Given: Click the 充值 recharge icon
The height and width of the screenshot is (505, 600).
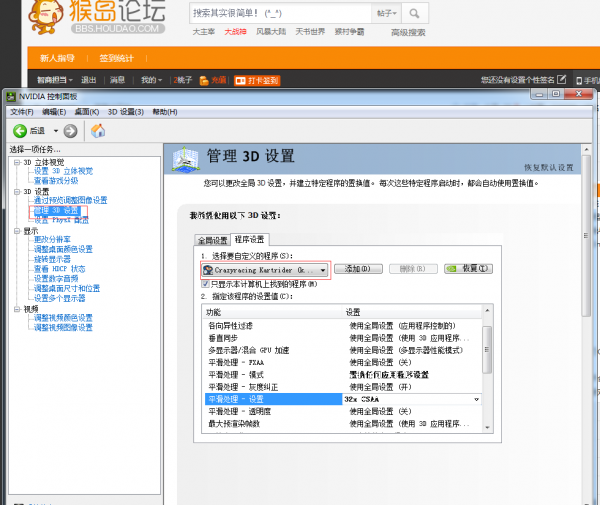Looking at the screenshot, I should point(204,80).
